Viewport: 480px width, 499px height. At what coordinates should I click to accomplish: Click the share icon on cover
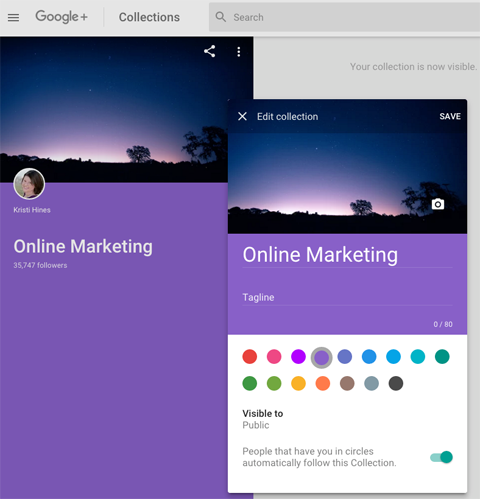pyautogui.click(x=210, y=51)
